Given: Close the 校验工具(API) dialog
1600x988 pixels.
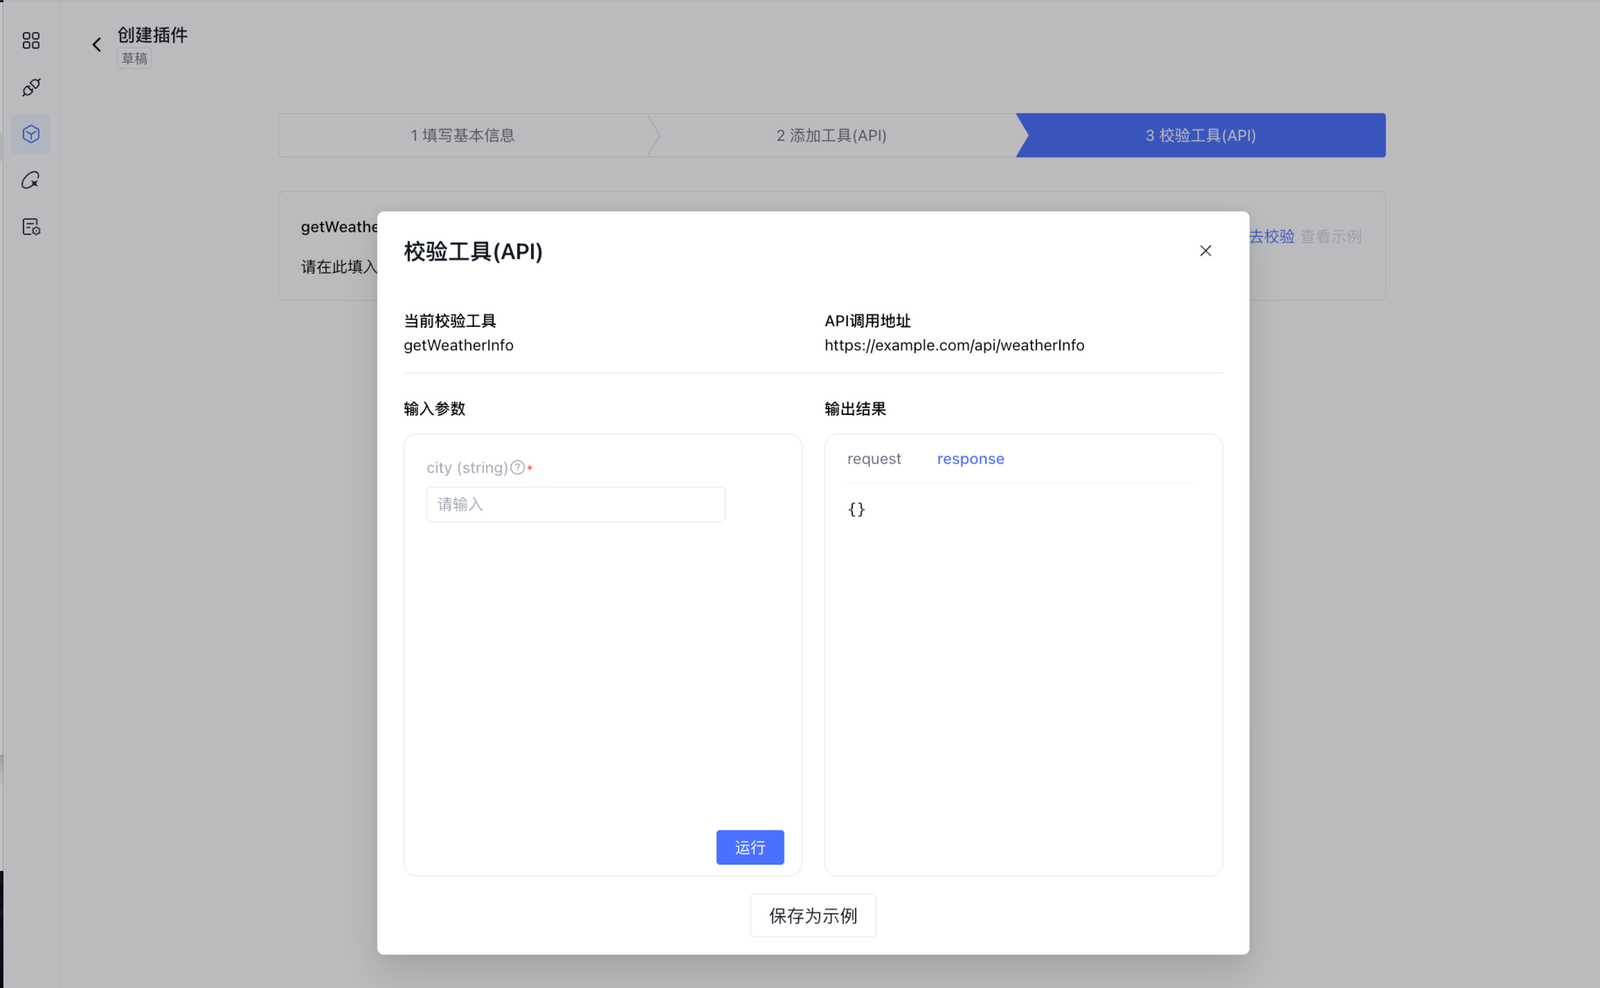Looking at the screenshot, I should point(1205,251).
